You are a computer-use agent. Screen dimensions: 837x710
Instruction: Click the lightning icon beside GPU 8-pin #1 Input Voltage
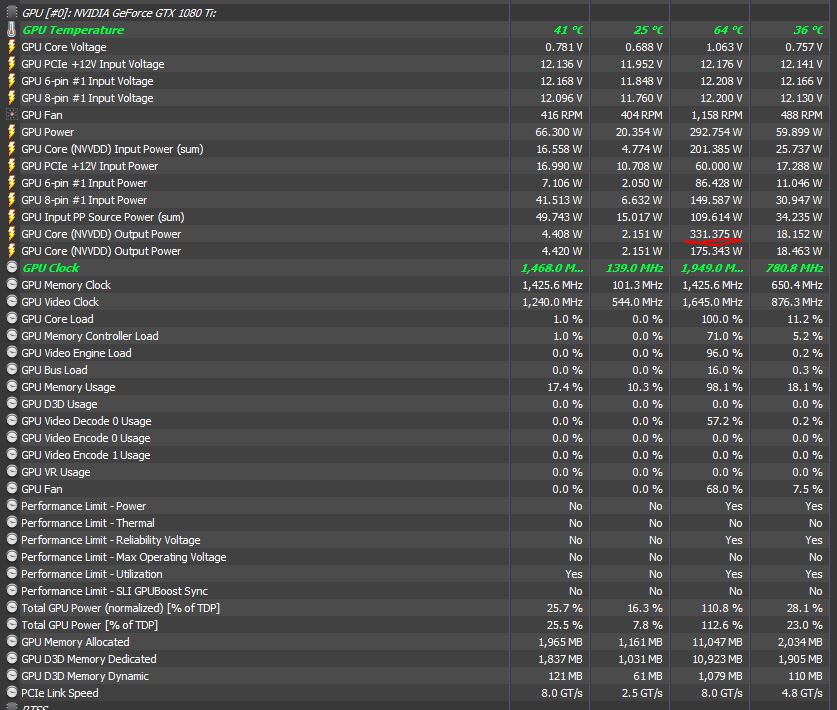(11, 98)
